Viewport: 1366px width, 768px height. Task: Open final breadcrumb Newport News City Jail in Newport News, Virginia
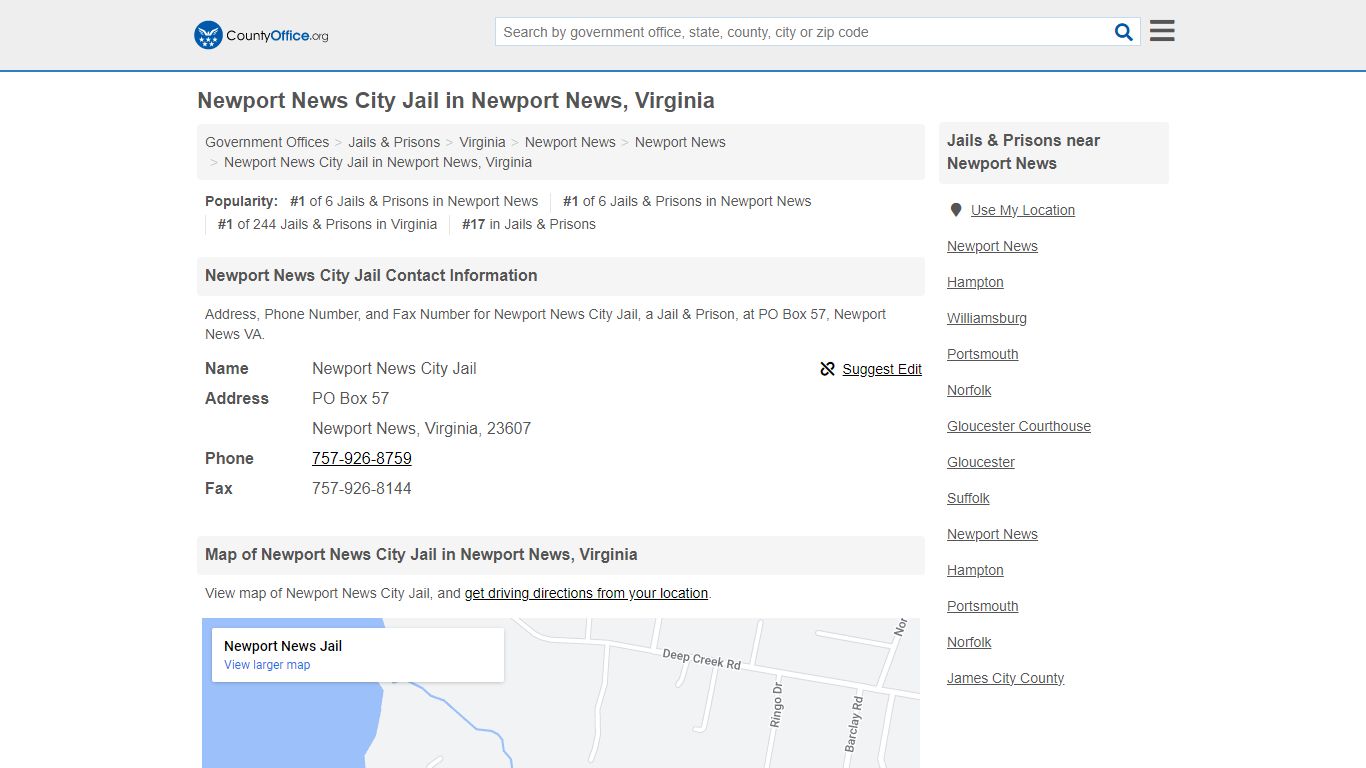coord(378,162)
